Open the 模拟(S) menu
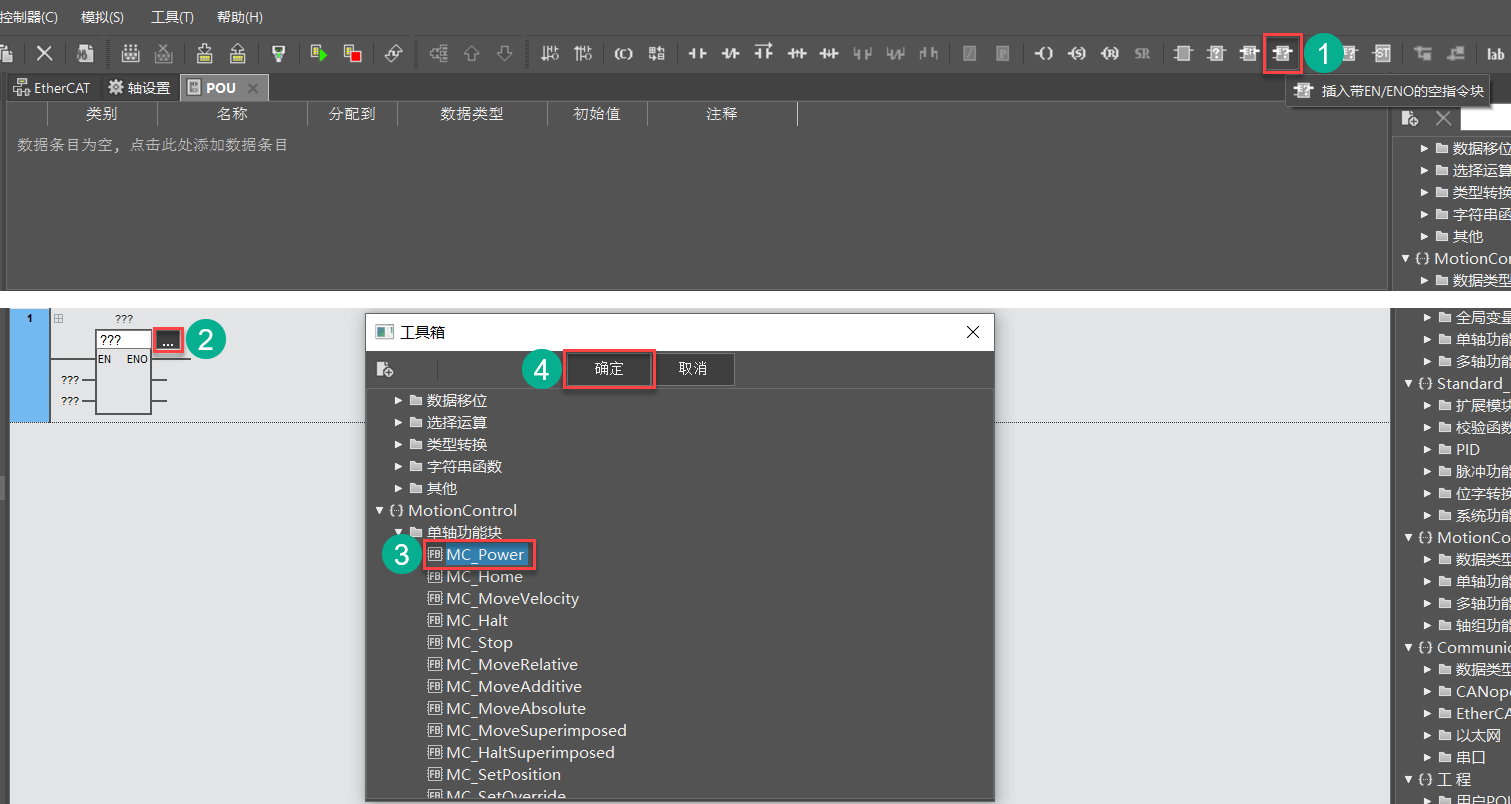1511x804 pixels. point(103,17)
